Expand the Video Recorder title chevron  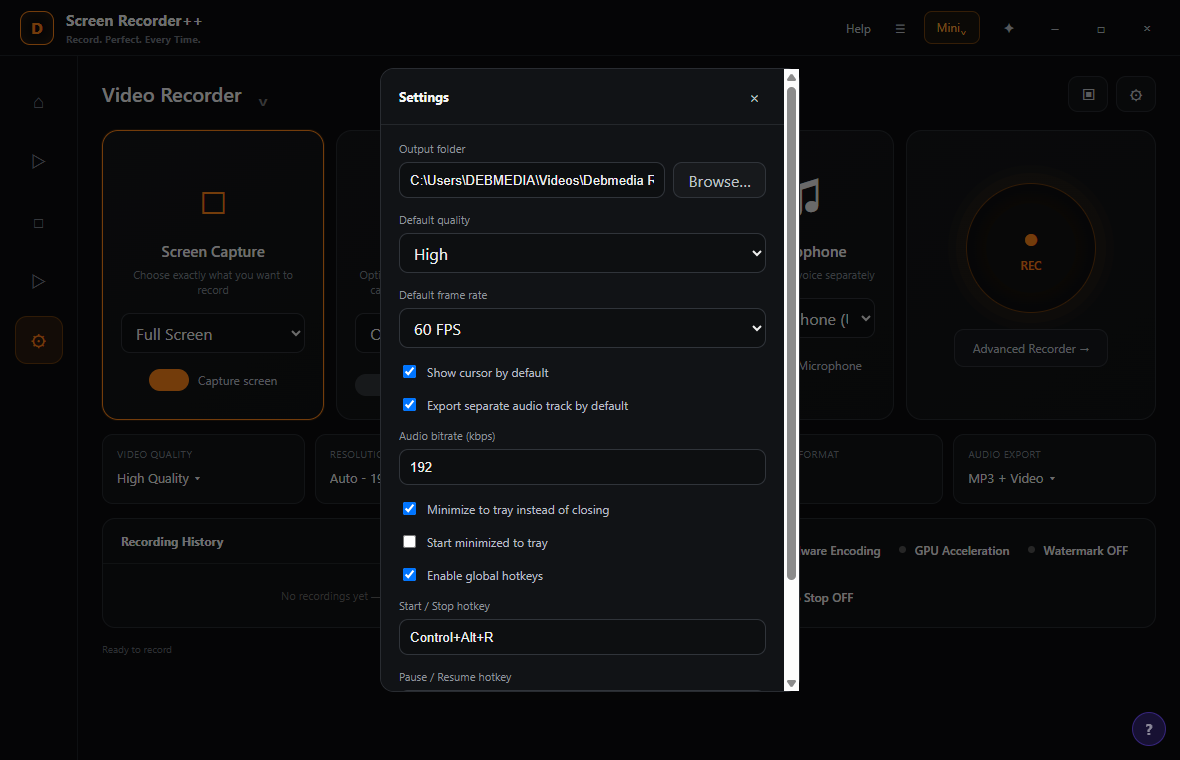(x=263, y=102)
